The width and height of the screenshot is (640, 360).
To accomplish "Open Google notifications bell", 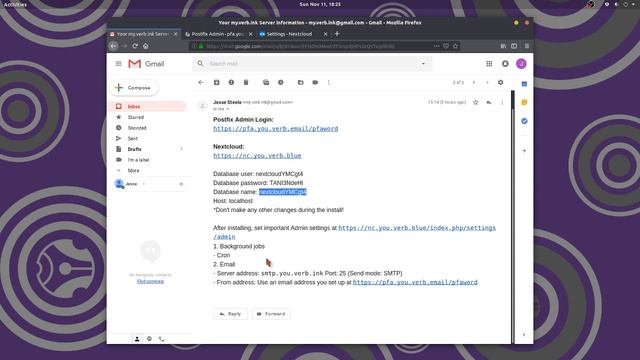I will (x=505, y=64).
